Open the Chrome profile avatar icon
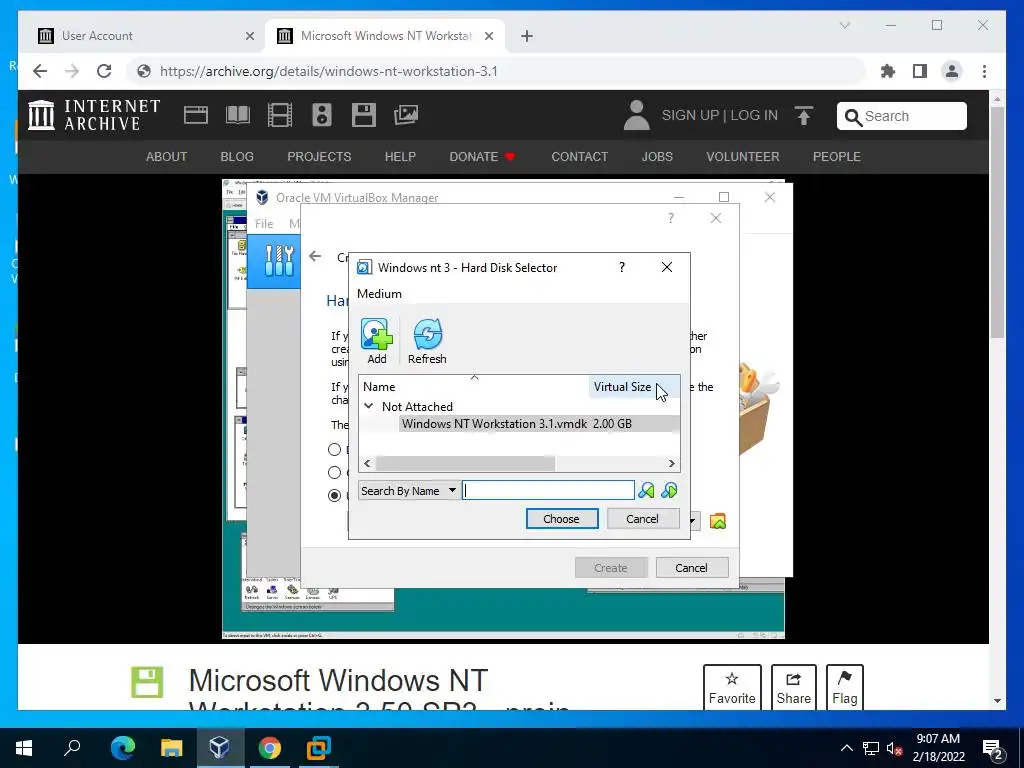Viewport: 1024px width, 768px height. coord(952,71)
